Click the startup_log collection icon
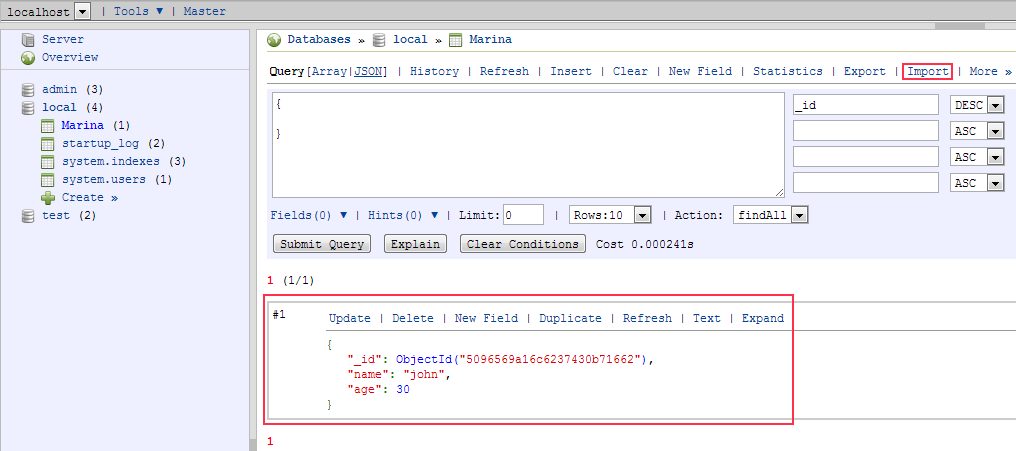Viewport: 1016px width, 451px height. 47,144
